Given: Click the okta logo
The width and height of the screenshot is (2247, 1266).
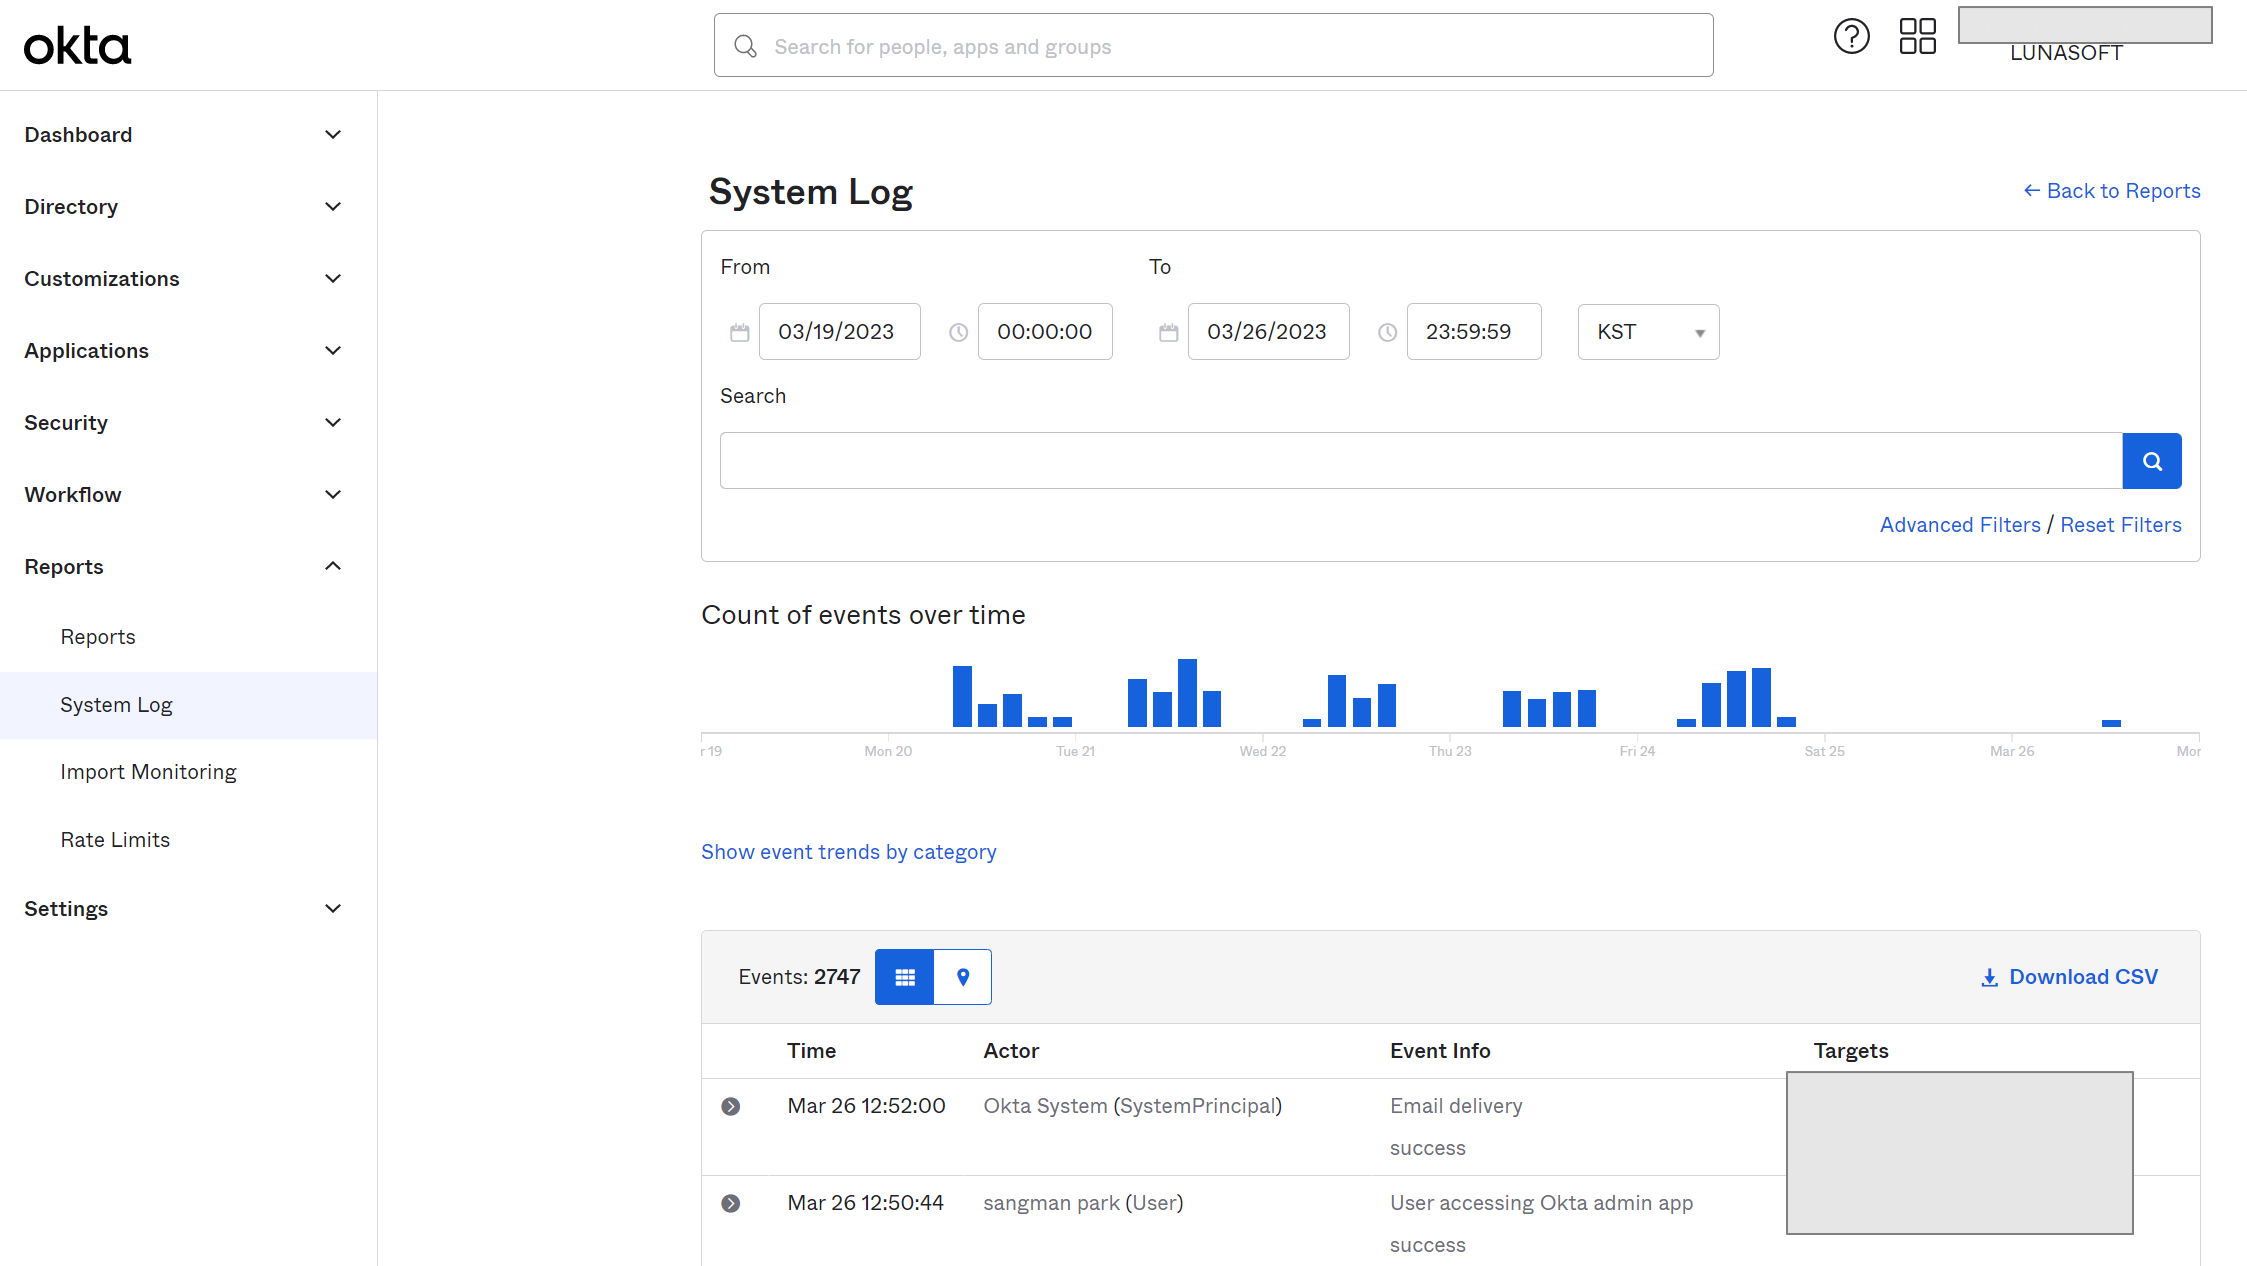Looking at the screenshot, I should [x=77, y=46].
